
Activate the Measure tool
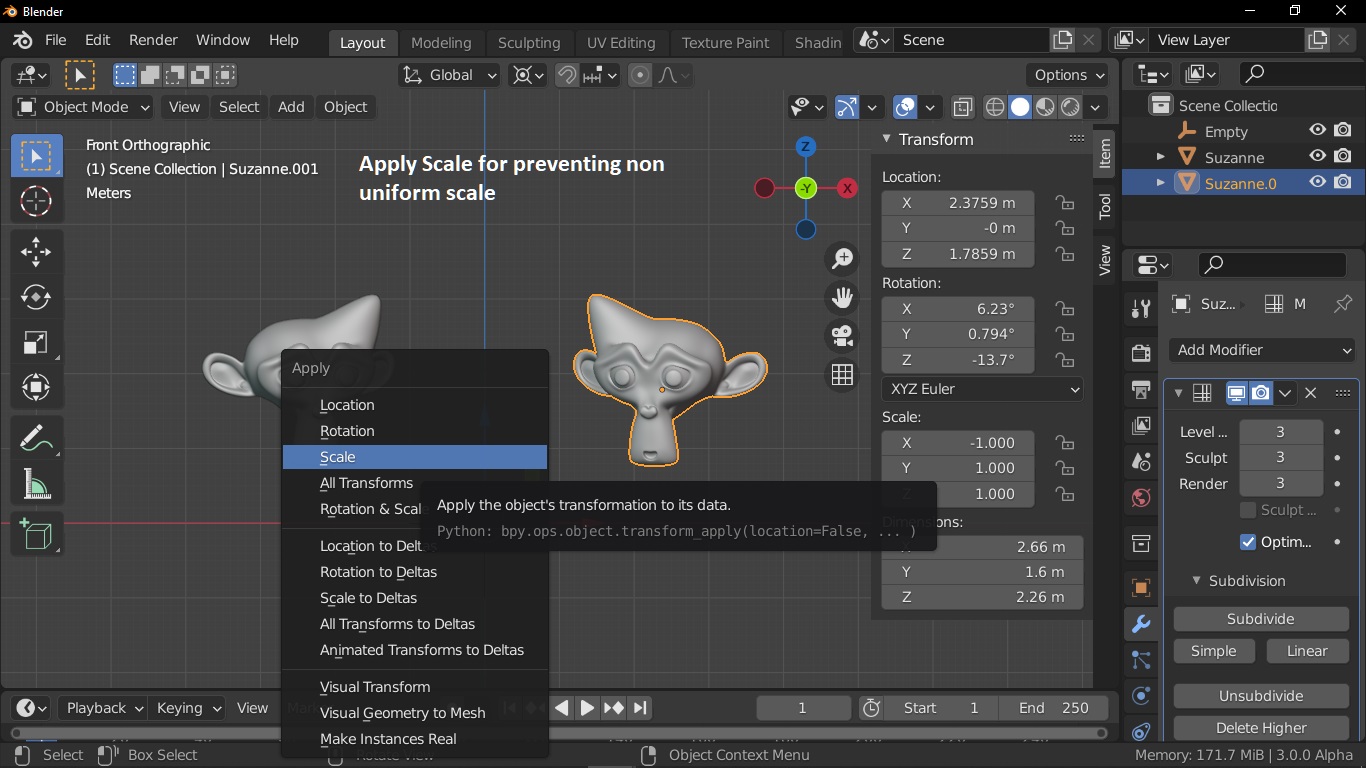(x=36, y=485)
